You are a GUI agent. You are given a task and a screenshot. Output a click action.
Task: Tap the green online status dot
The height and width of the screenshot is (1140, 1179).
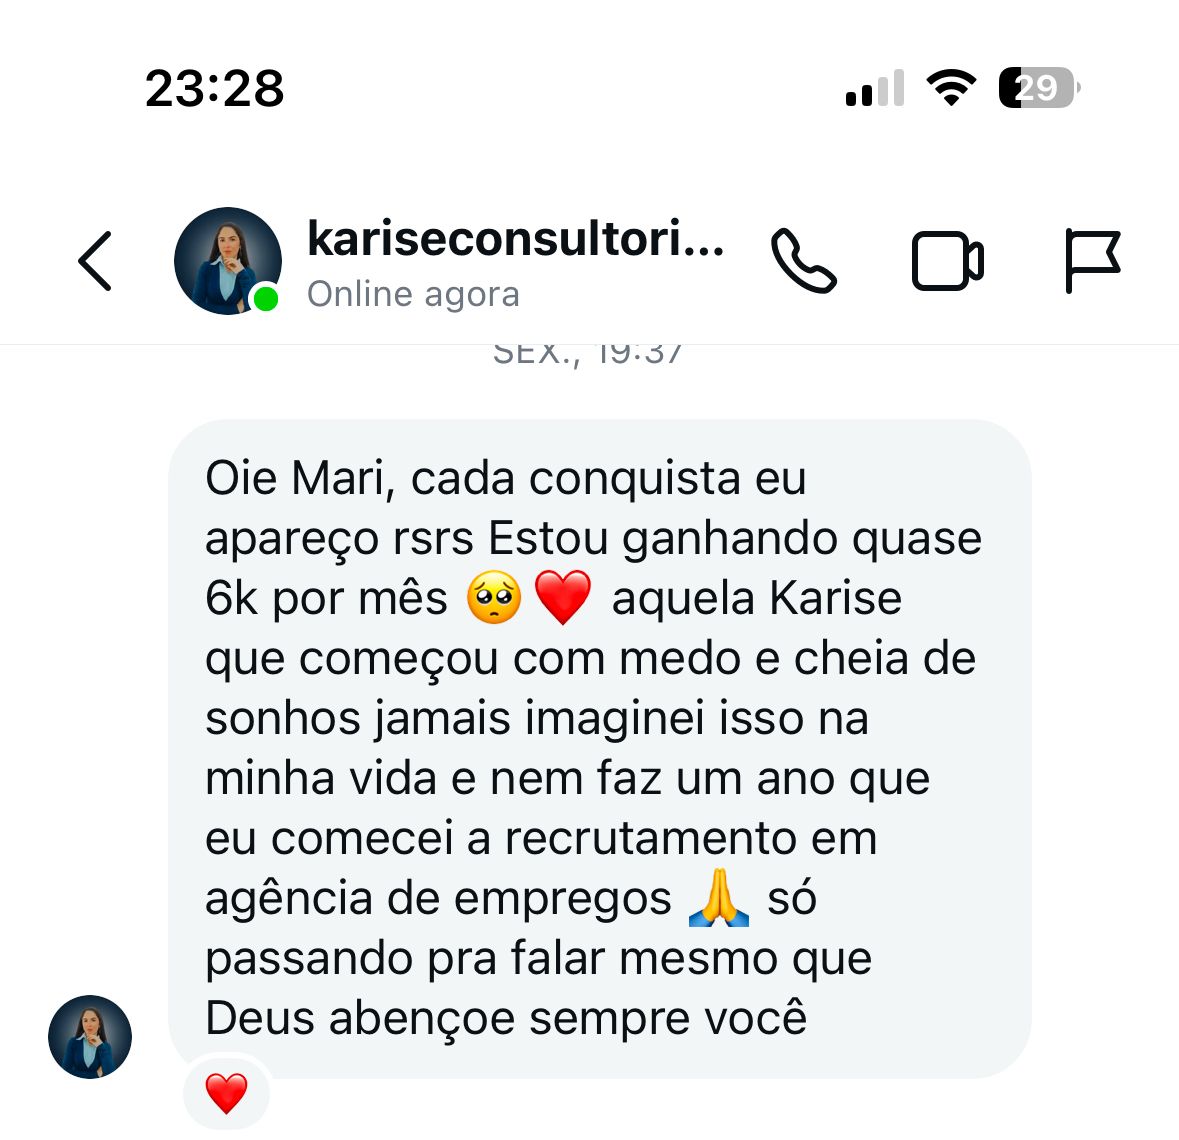[265, 299]
